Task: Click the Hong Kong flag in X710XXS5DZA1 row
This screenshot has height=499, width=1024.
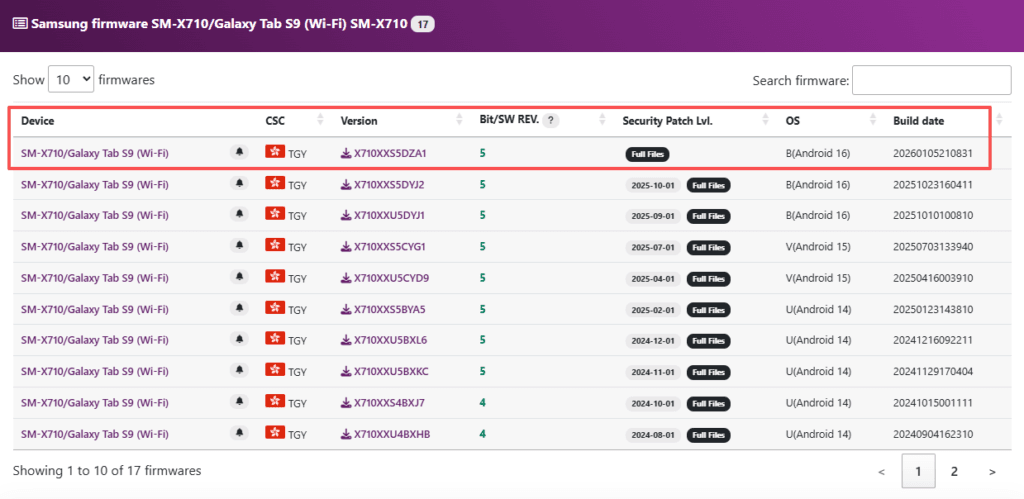Action: pos(275,152)
